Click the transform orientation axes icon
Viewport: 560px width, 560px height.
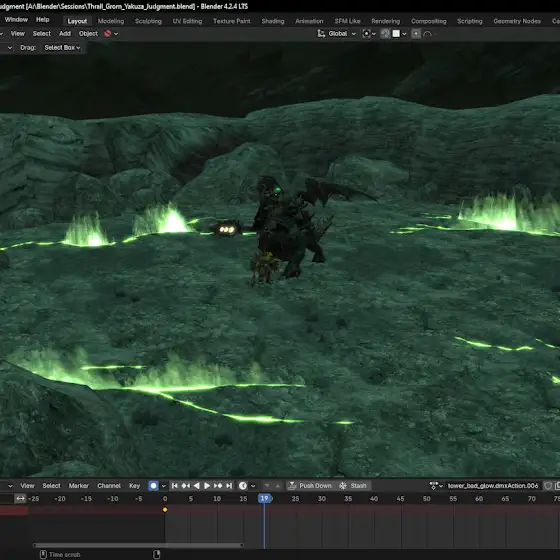point(321,34)
